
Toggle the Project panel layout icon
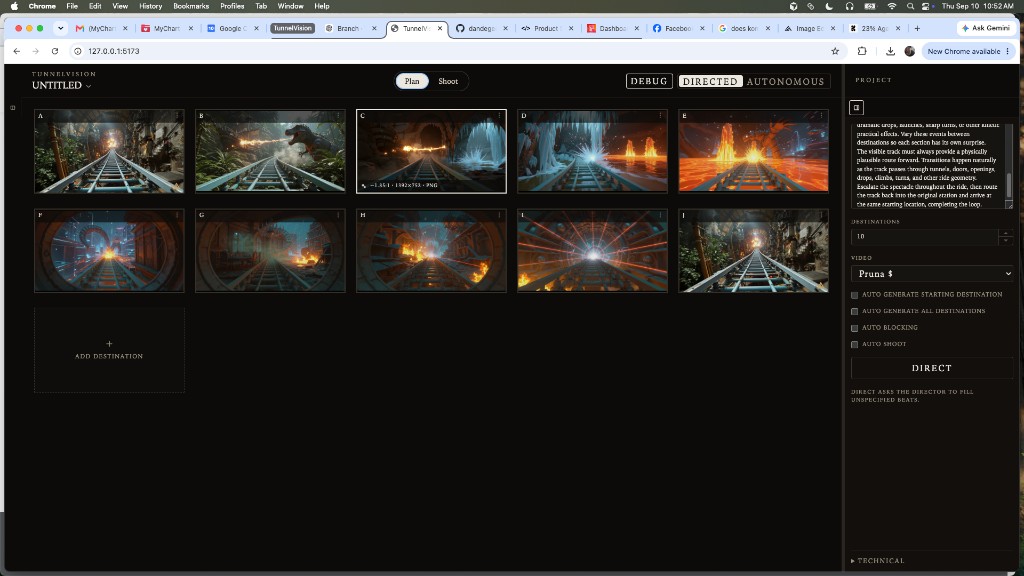coord(856,108)
